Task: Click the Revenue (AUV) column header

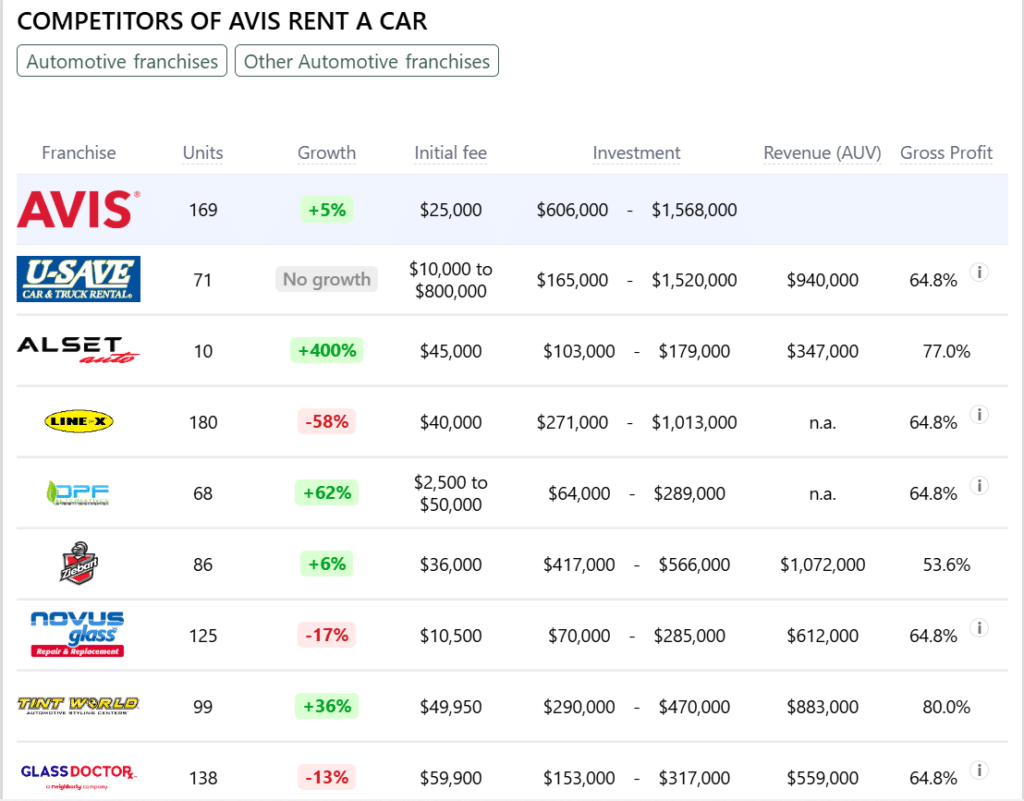Action: pos(822,153)
